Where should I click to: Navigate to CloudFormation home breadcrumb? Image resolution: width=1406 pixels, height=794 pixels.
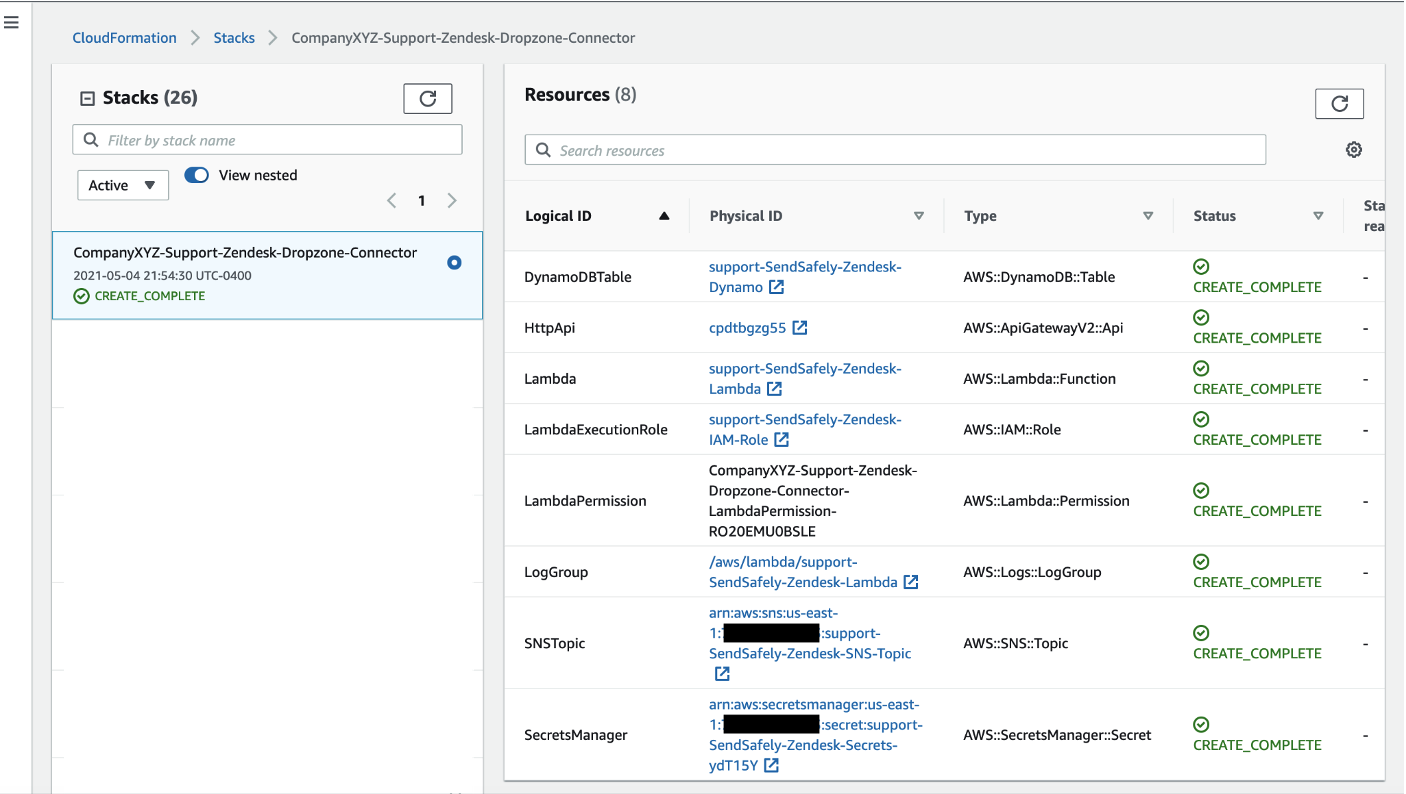coord(124,37)
